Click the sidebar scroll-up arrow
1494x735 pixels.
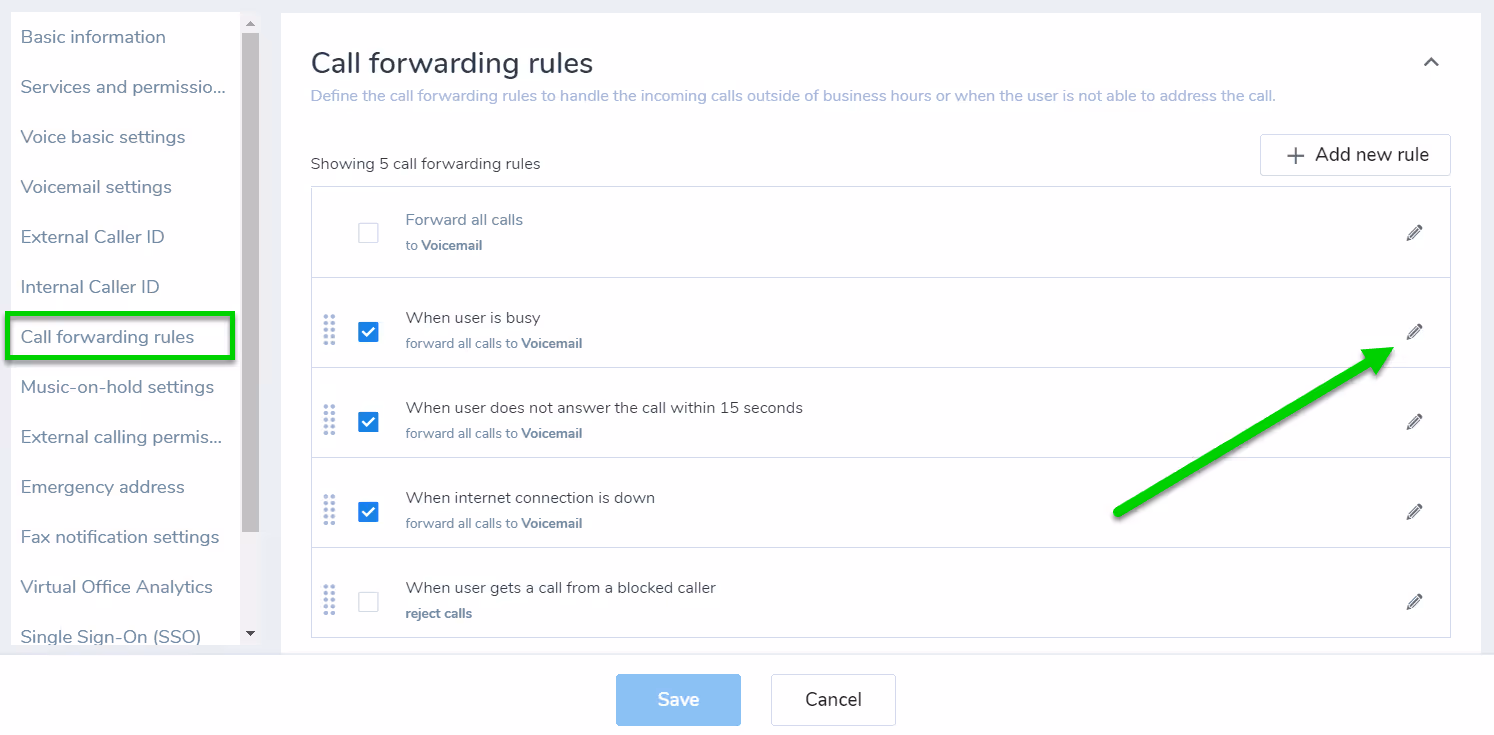[250, 17]
